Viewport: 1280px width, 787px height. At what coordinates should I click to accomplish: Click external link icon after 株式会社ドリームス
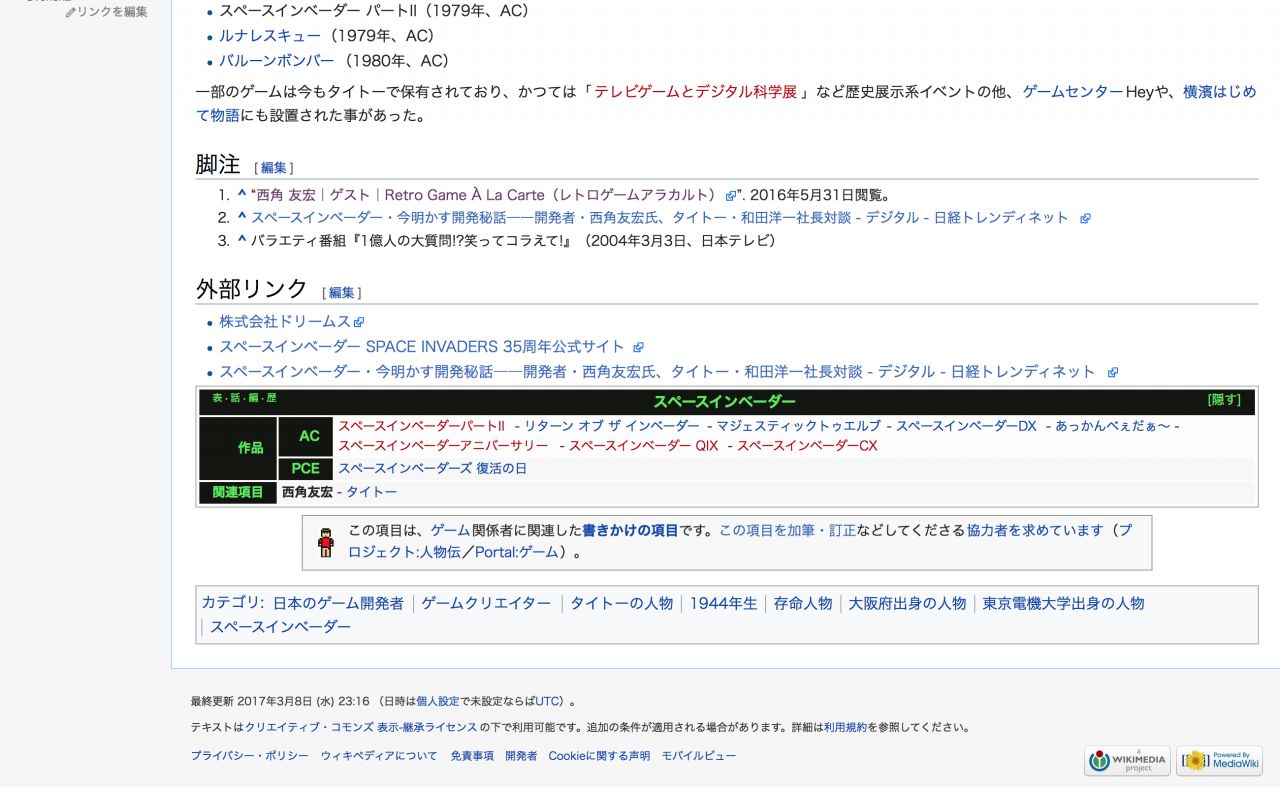point(359,322)
